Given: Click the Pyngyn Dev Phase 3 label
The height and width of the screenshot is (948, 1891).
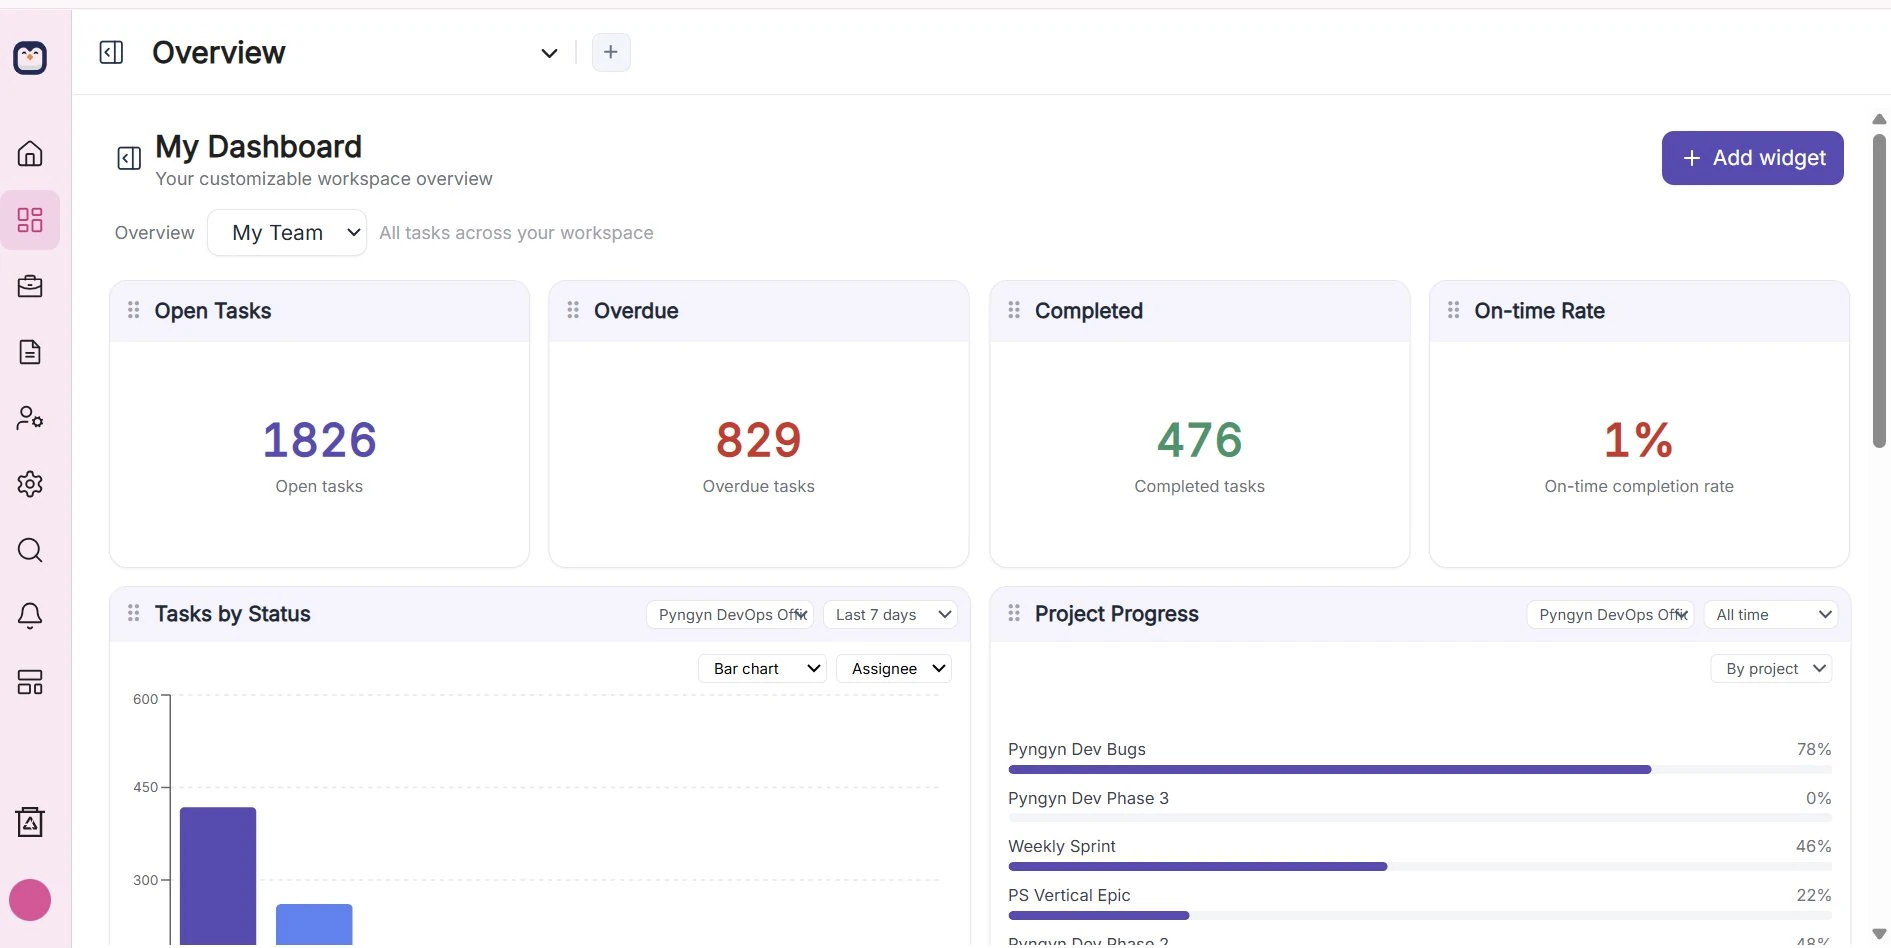Looking at the screenshot, I should click(1088, 798).
